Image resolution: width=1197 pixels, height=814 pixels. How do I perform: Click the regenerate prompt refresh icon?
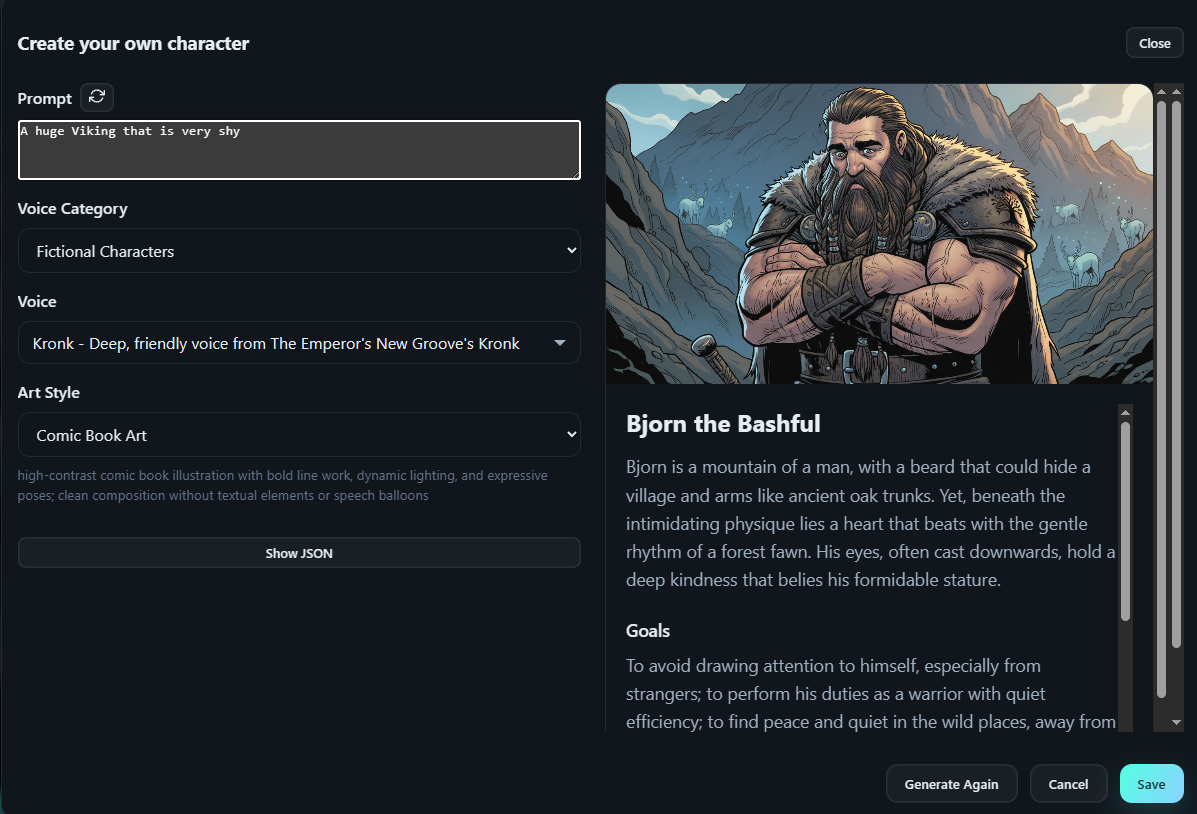(x=97, y=97)
